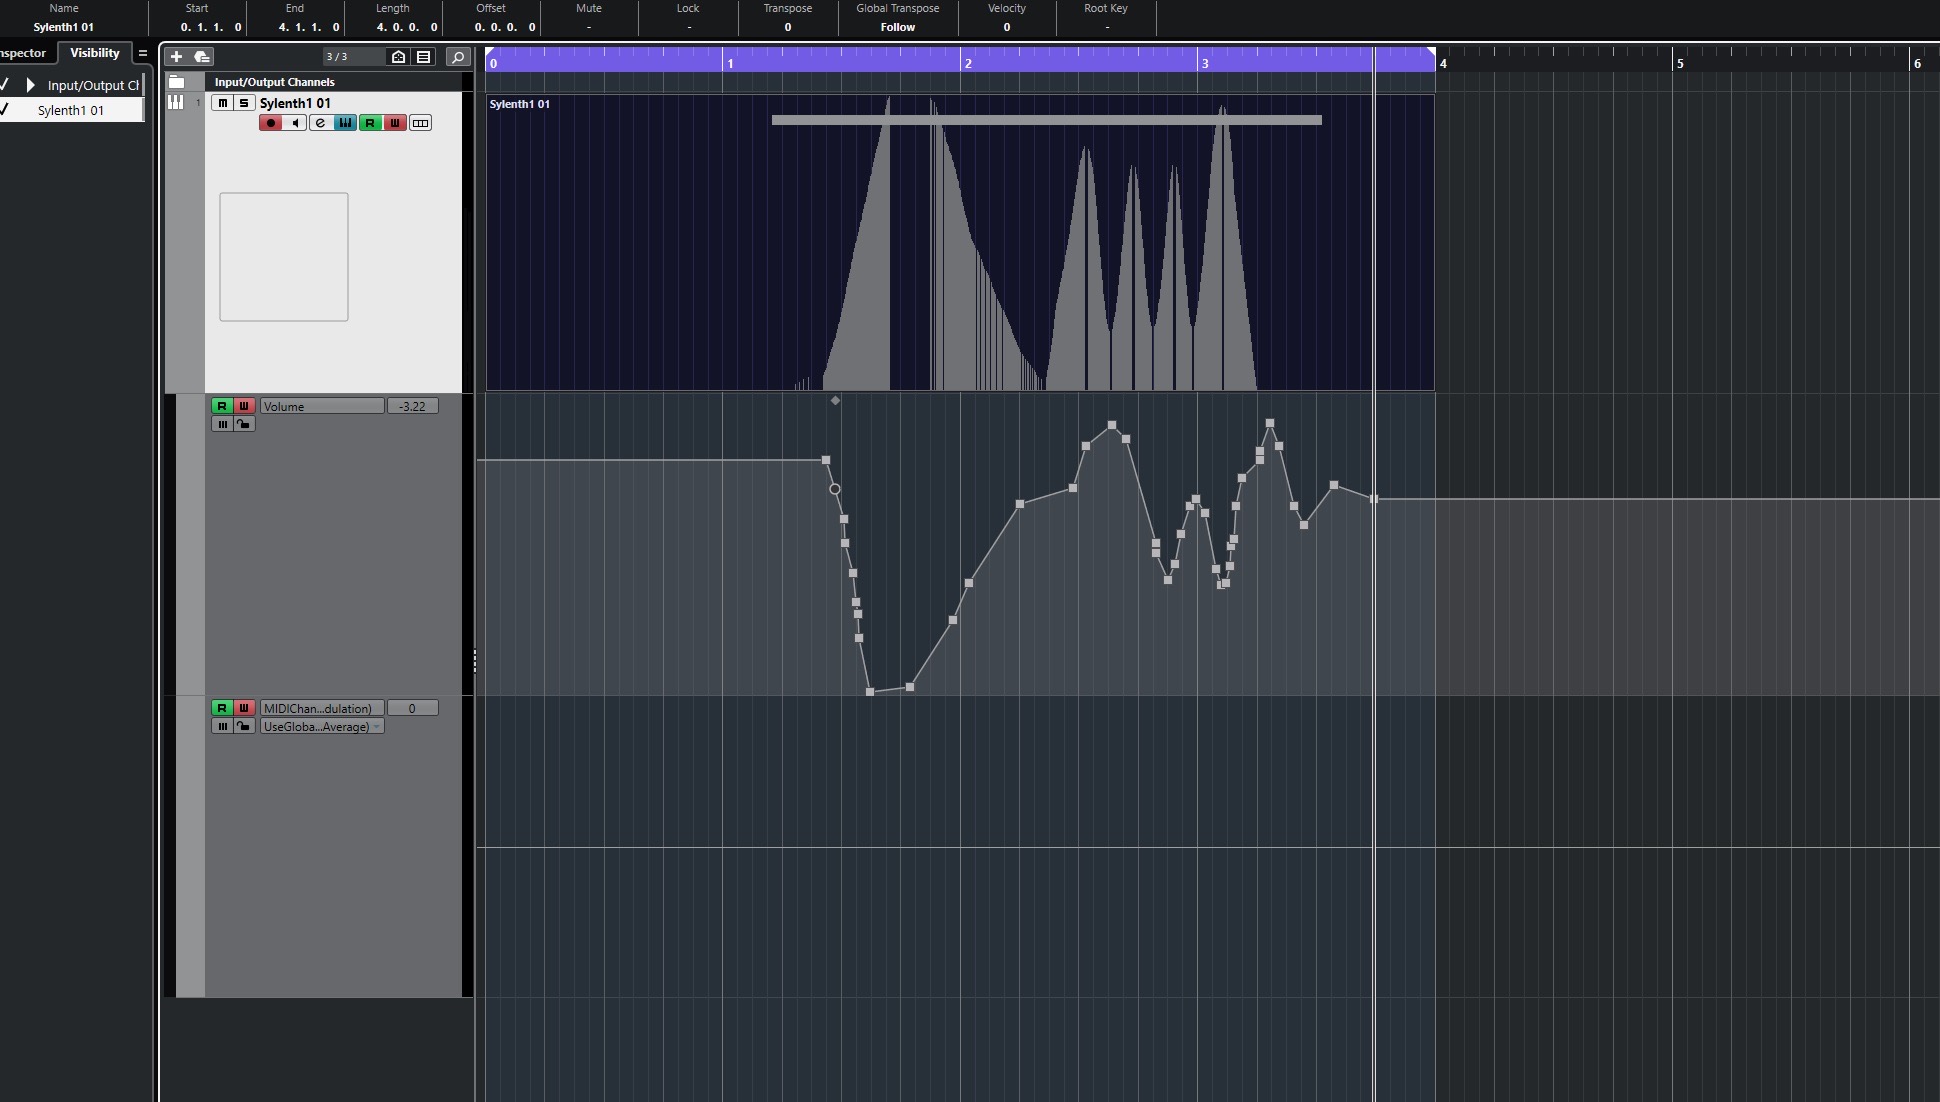Viewport: 1940px width, 1102px height.
Task: Add a new track with the plus icon
Action: click(176, 57)
